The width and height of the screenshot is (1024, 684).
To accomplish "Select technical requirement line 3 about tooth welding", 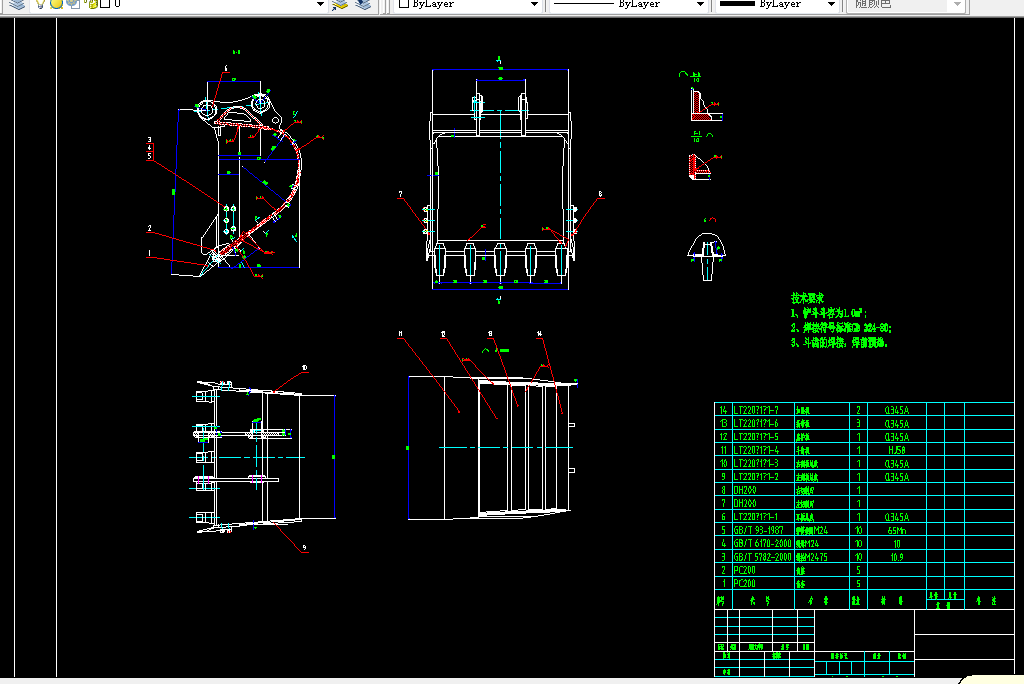I will point(839,342).
